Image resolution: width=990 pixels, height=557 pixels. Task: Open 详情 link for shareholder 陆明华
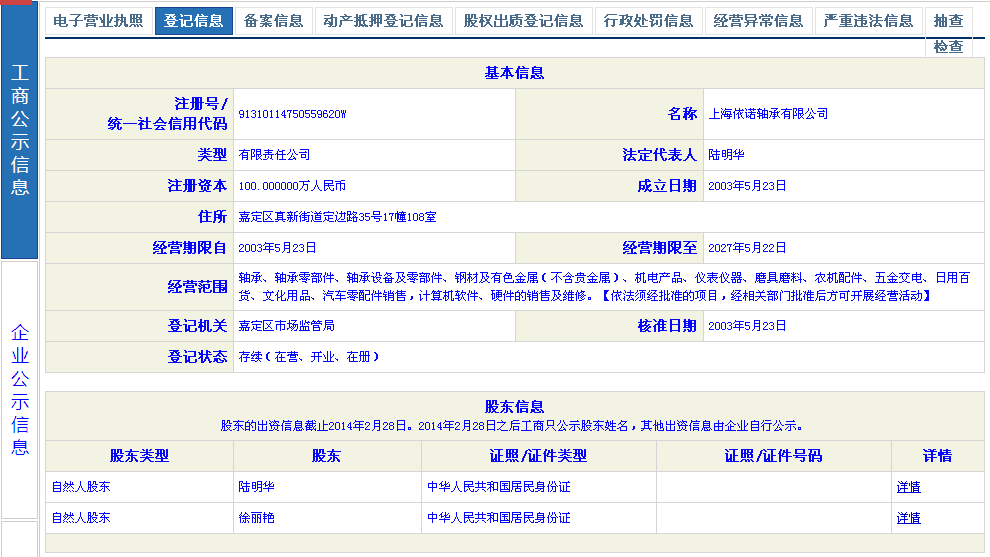pyautogui.click(x=908, y=487)
